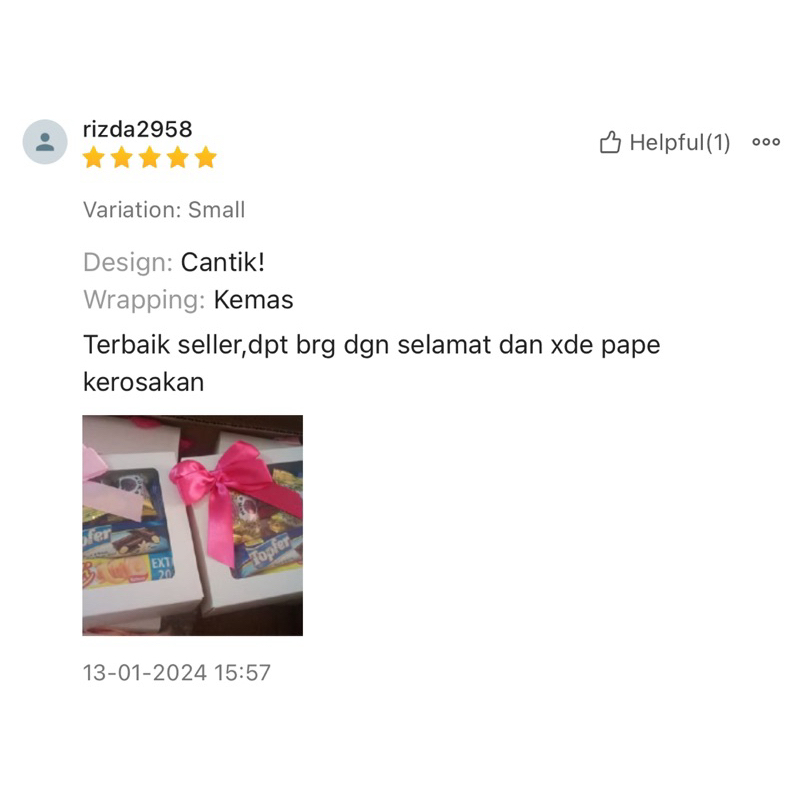Click the third rating star

click(150, 157)
